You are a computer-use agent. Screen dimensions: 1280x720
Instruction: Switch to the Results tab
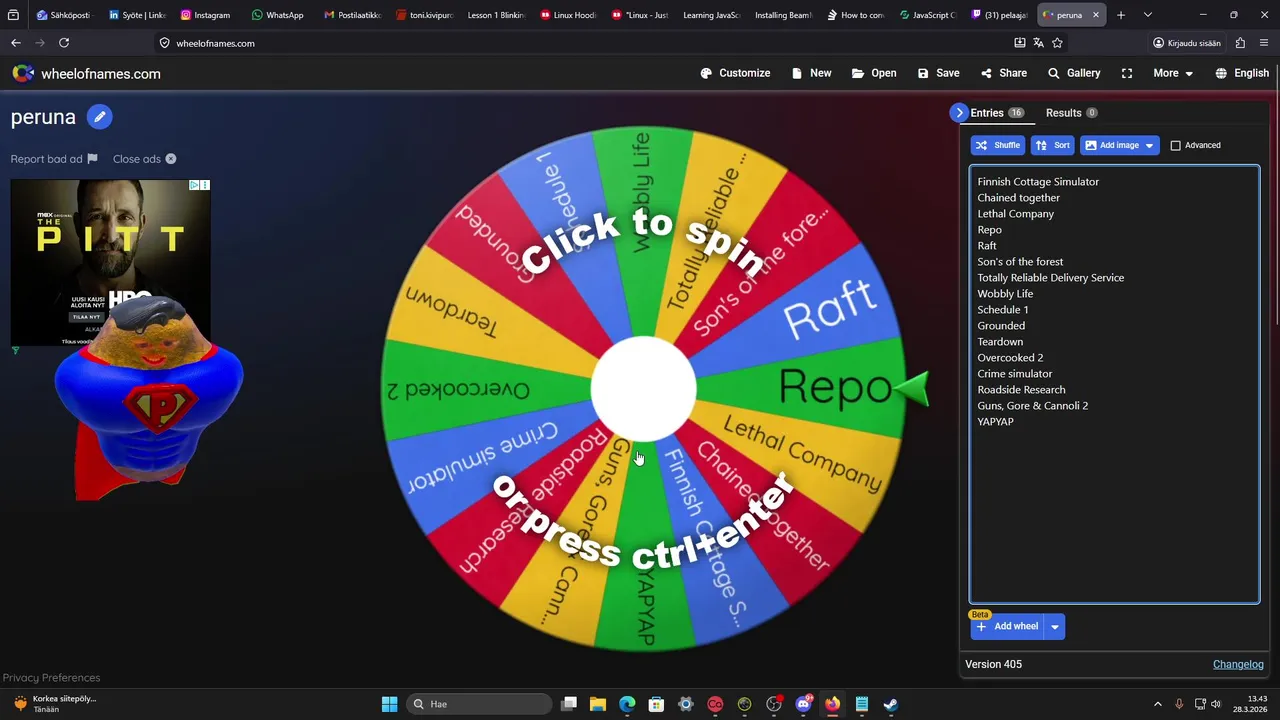pyautogui.click(x=1072, y=113)
